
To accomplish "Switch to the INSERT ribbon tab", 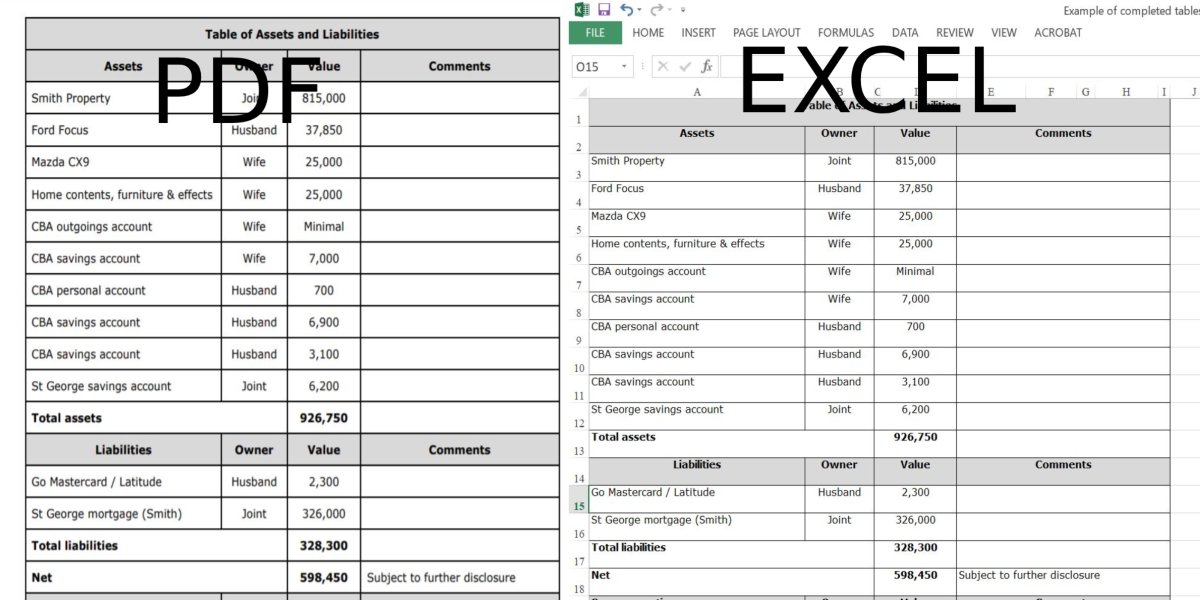I will coord(698,33).
